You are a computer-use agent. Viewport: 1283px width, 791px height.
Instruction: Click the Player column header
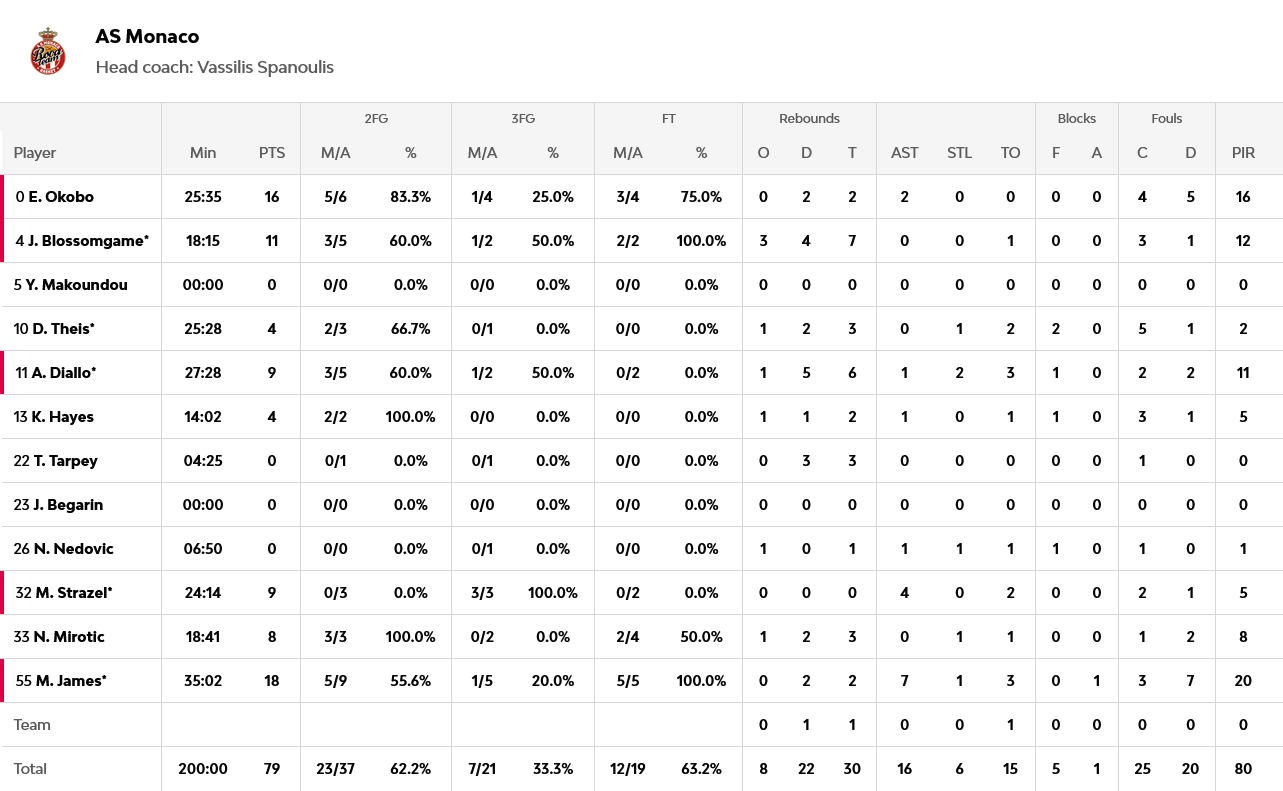point(35,153)
